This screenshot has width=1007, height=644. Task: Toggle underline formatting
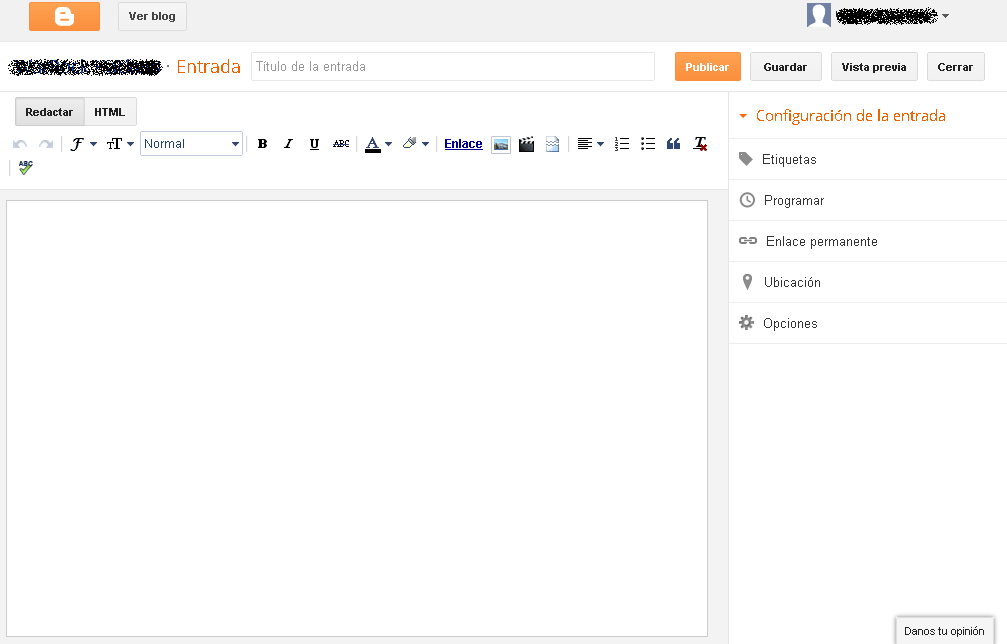314,144
